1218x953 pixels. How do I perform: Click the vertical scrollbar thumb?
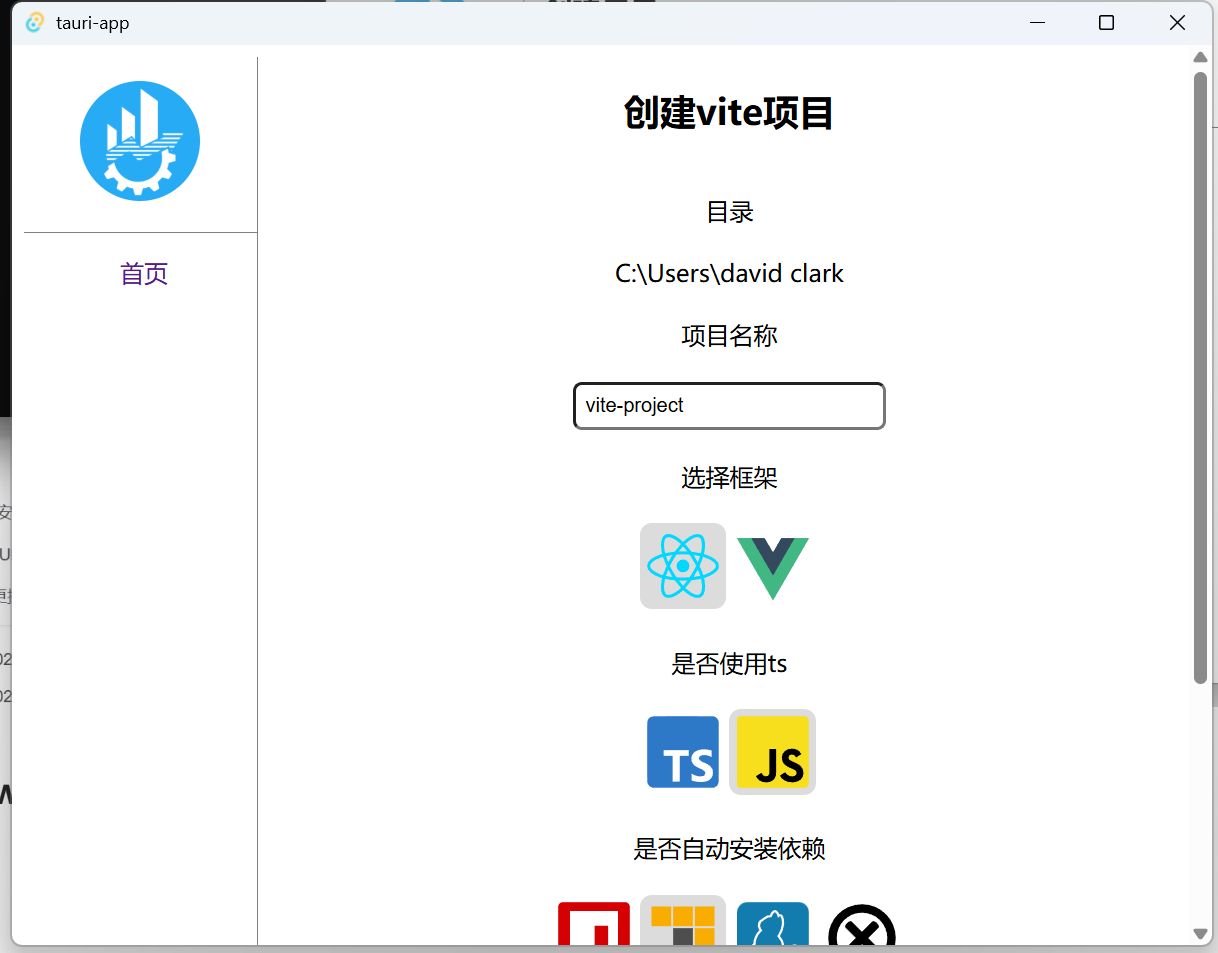pyautogui.click(x=1201, y=377)
